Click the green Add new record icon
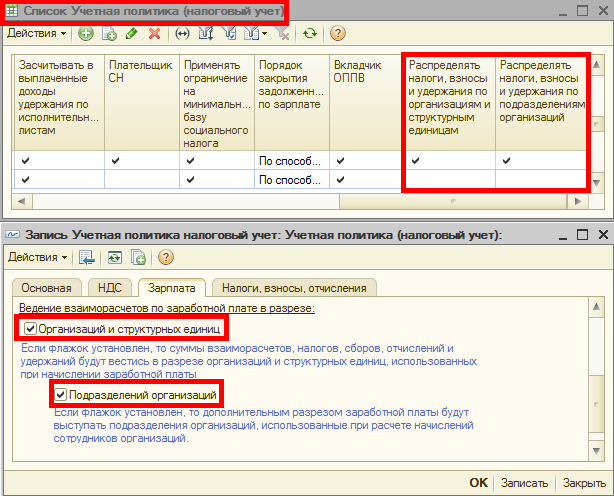The height and width of the screenshot is (496, 614). pyautogui.click(x=86, y=33)
